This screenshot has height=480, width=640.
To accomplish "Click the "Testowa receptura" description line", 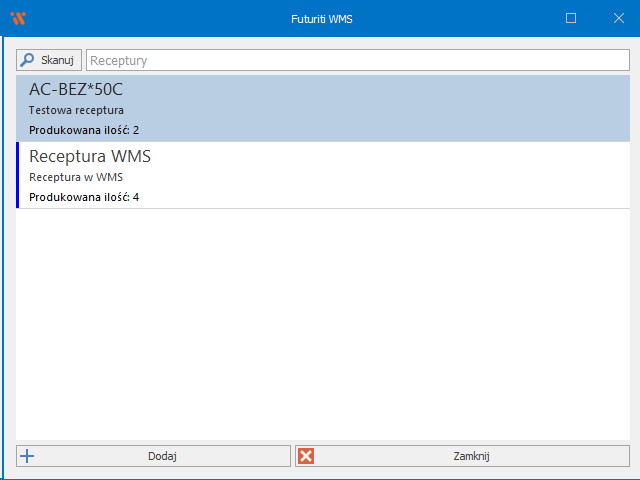I will click(76, 110).
